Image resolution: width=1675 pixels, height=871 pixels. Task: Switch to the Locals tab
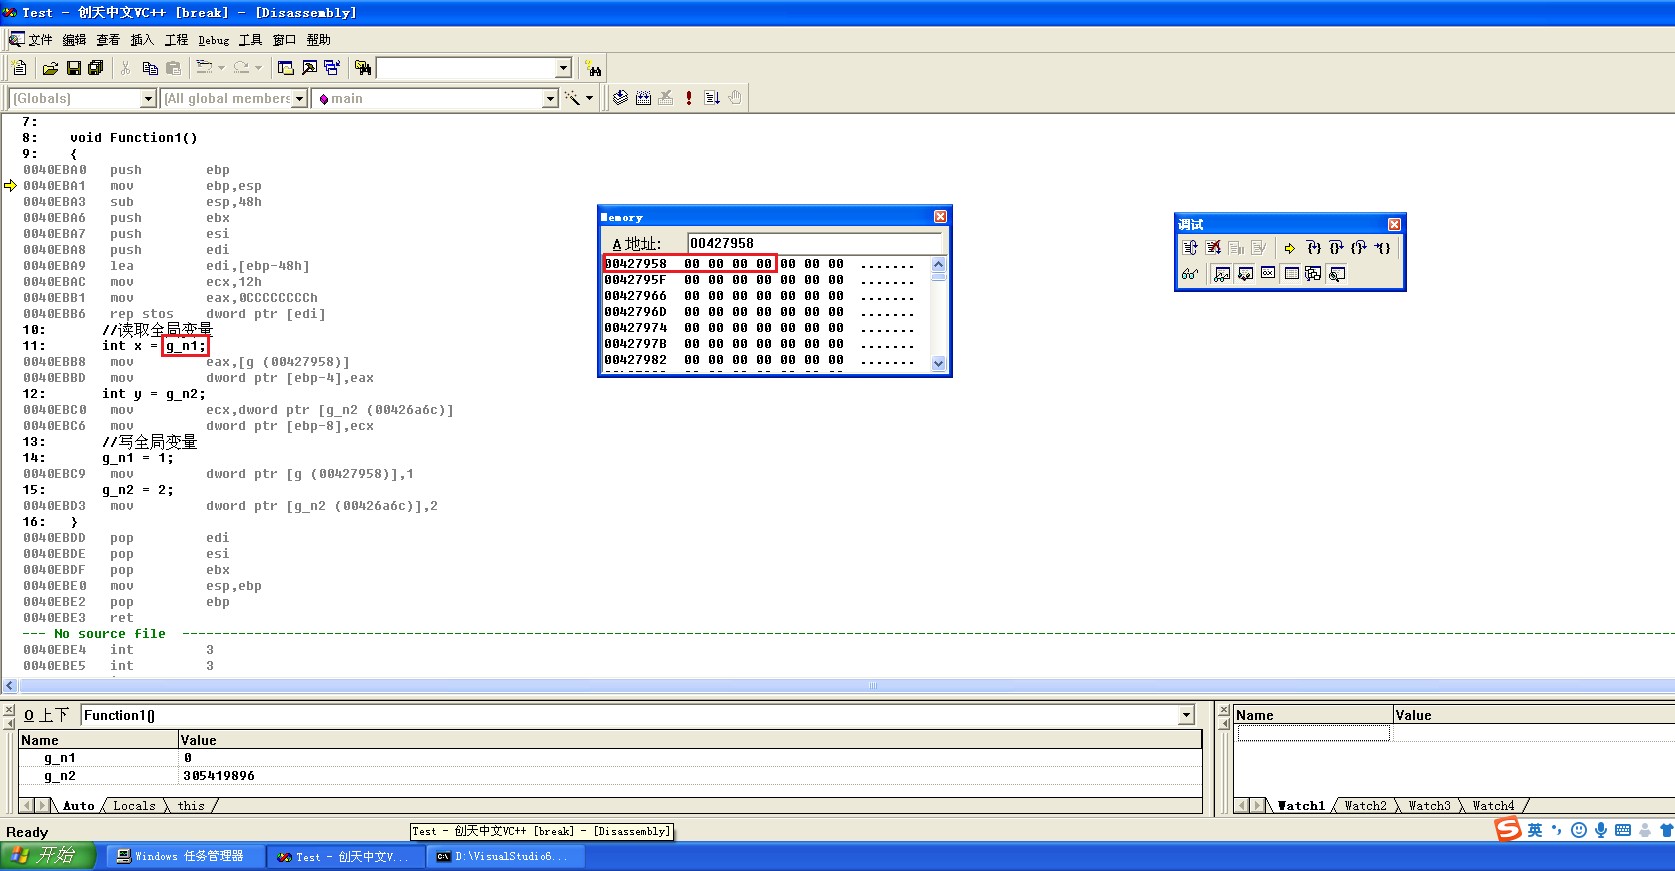coord(134,806)
